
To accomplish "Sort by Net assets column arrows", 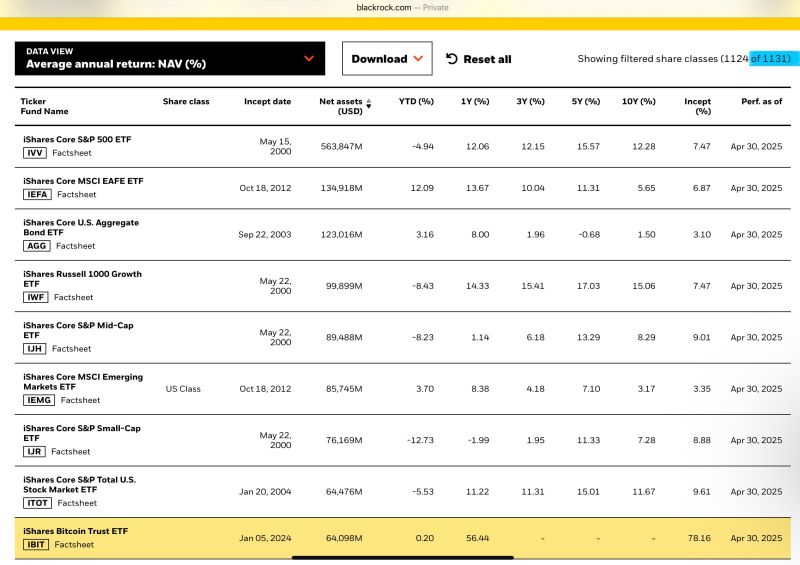I will tap(368, 102).
